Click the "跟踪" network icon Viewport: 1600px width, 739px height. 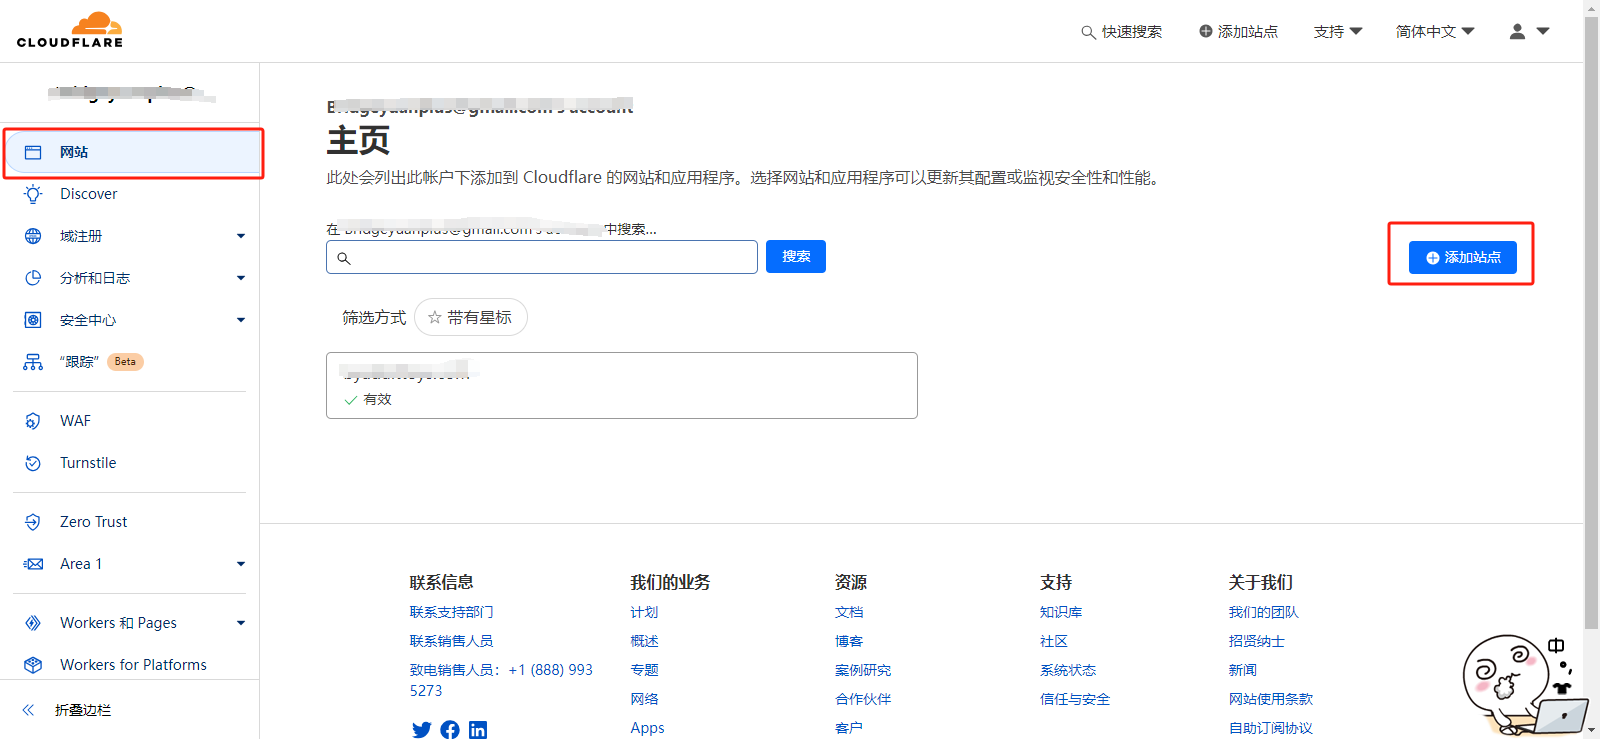click(x=33, y=362)
